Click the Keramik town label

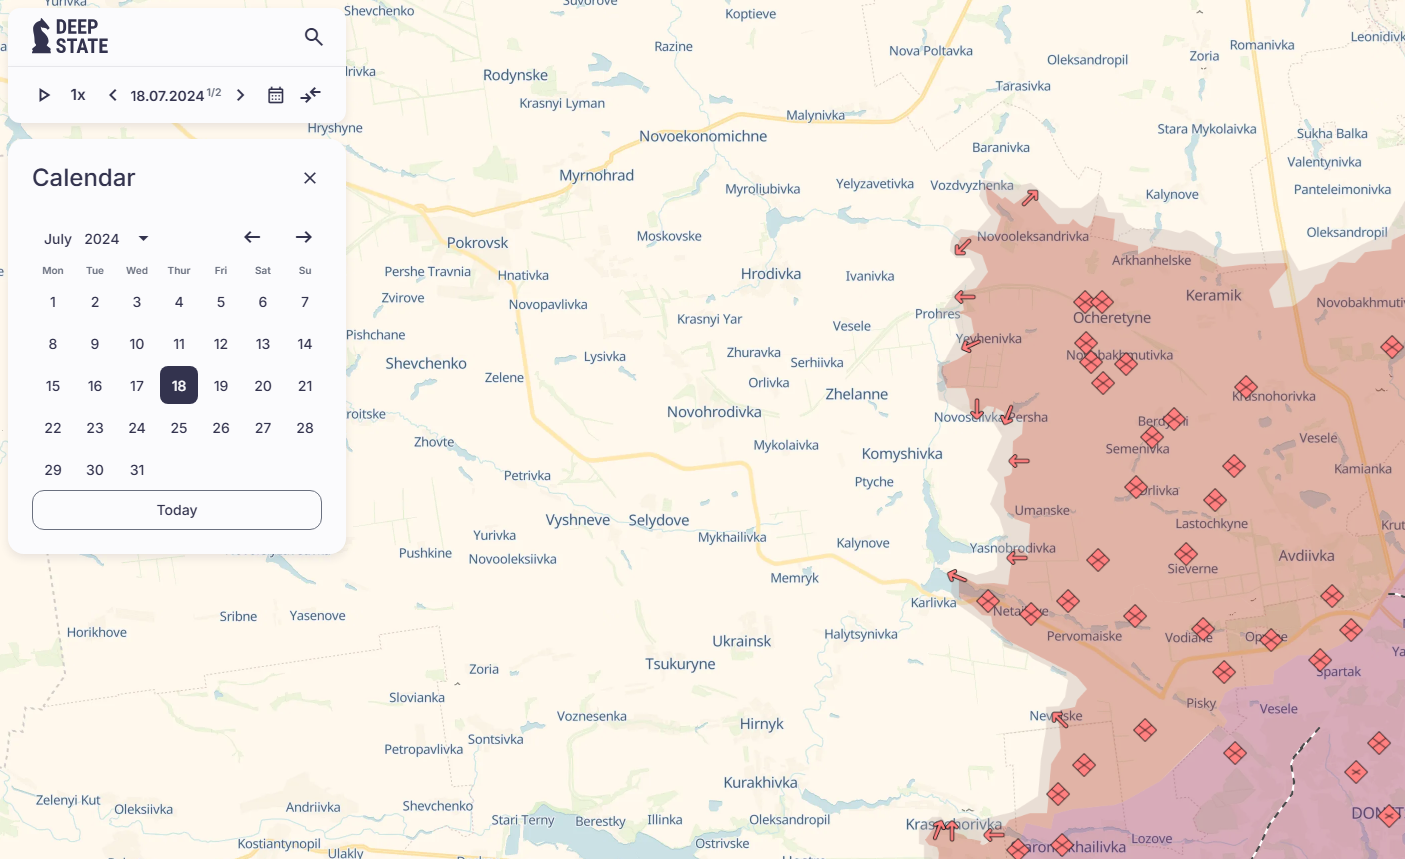tap(1214, 296)
